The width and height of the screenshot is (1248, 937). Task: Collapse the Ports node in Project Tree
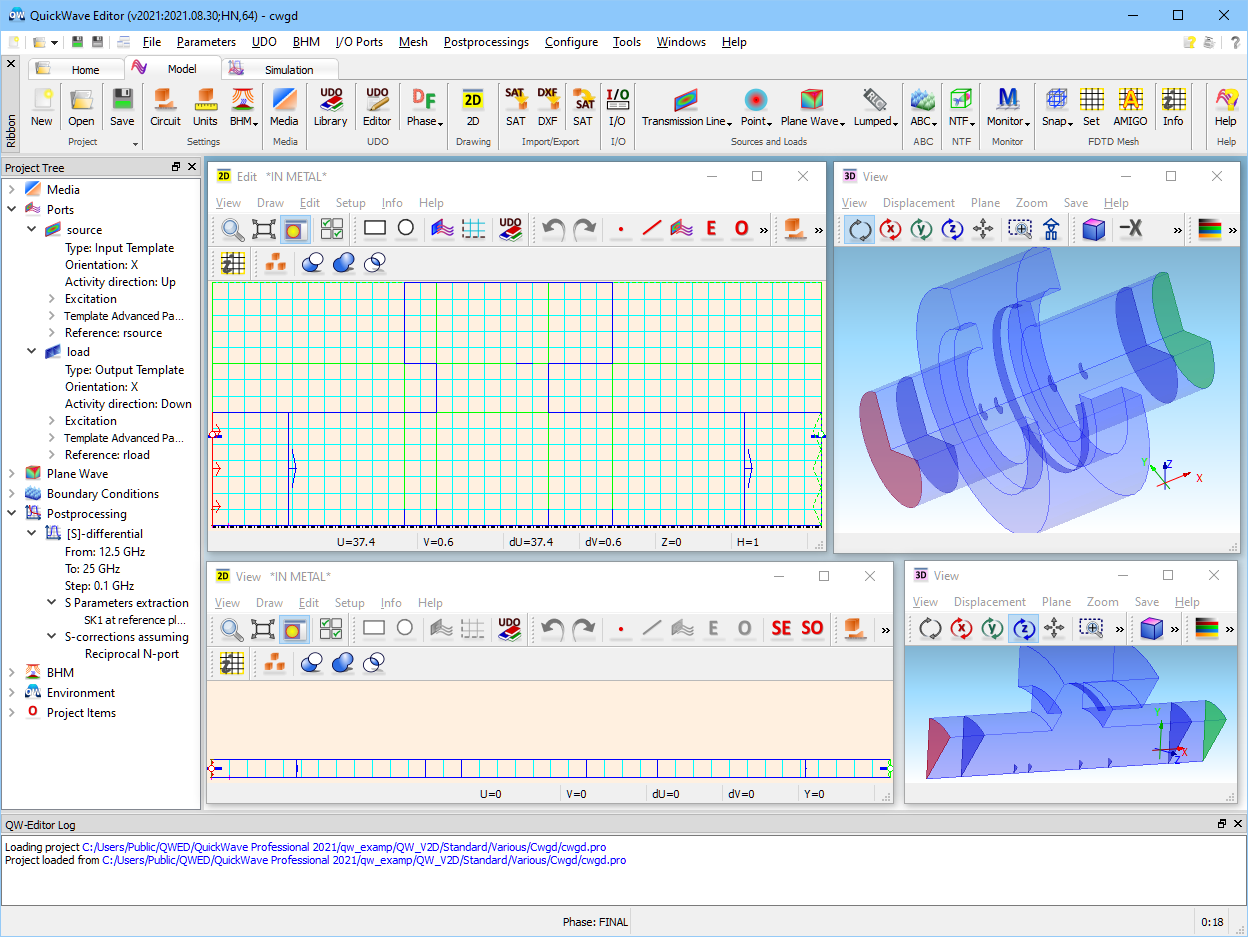coord(12,209)
